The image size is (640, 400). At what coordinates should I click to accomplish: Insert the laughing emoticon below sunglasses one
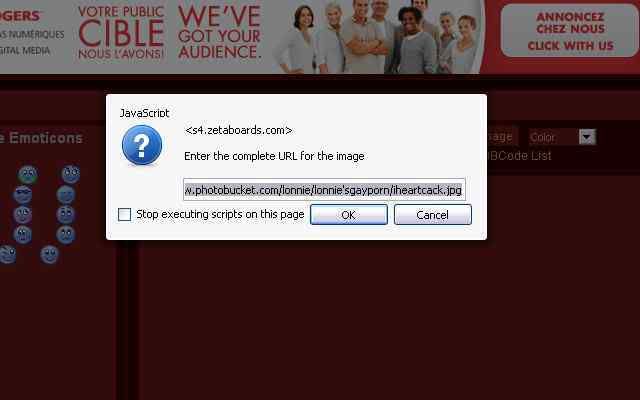(22, 214)
